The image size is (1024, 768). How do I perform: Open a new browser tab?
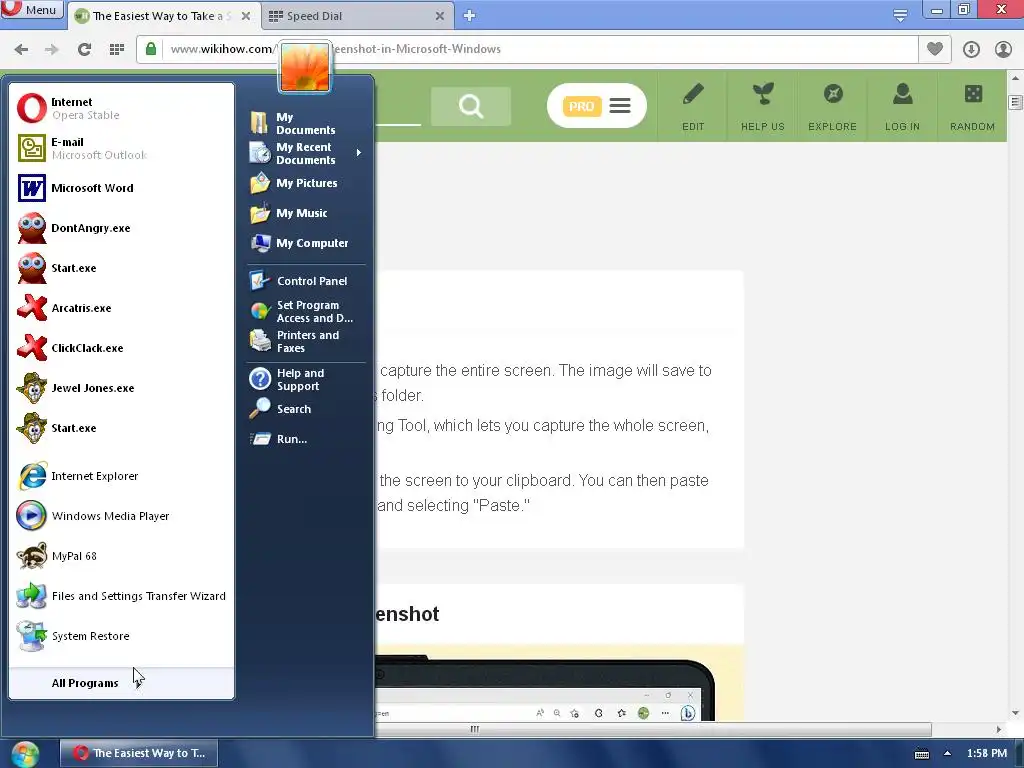[469, 16]
